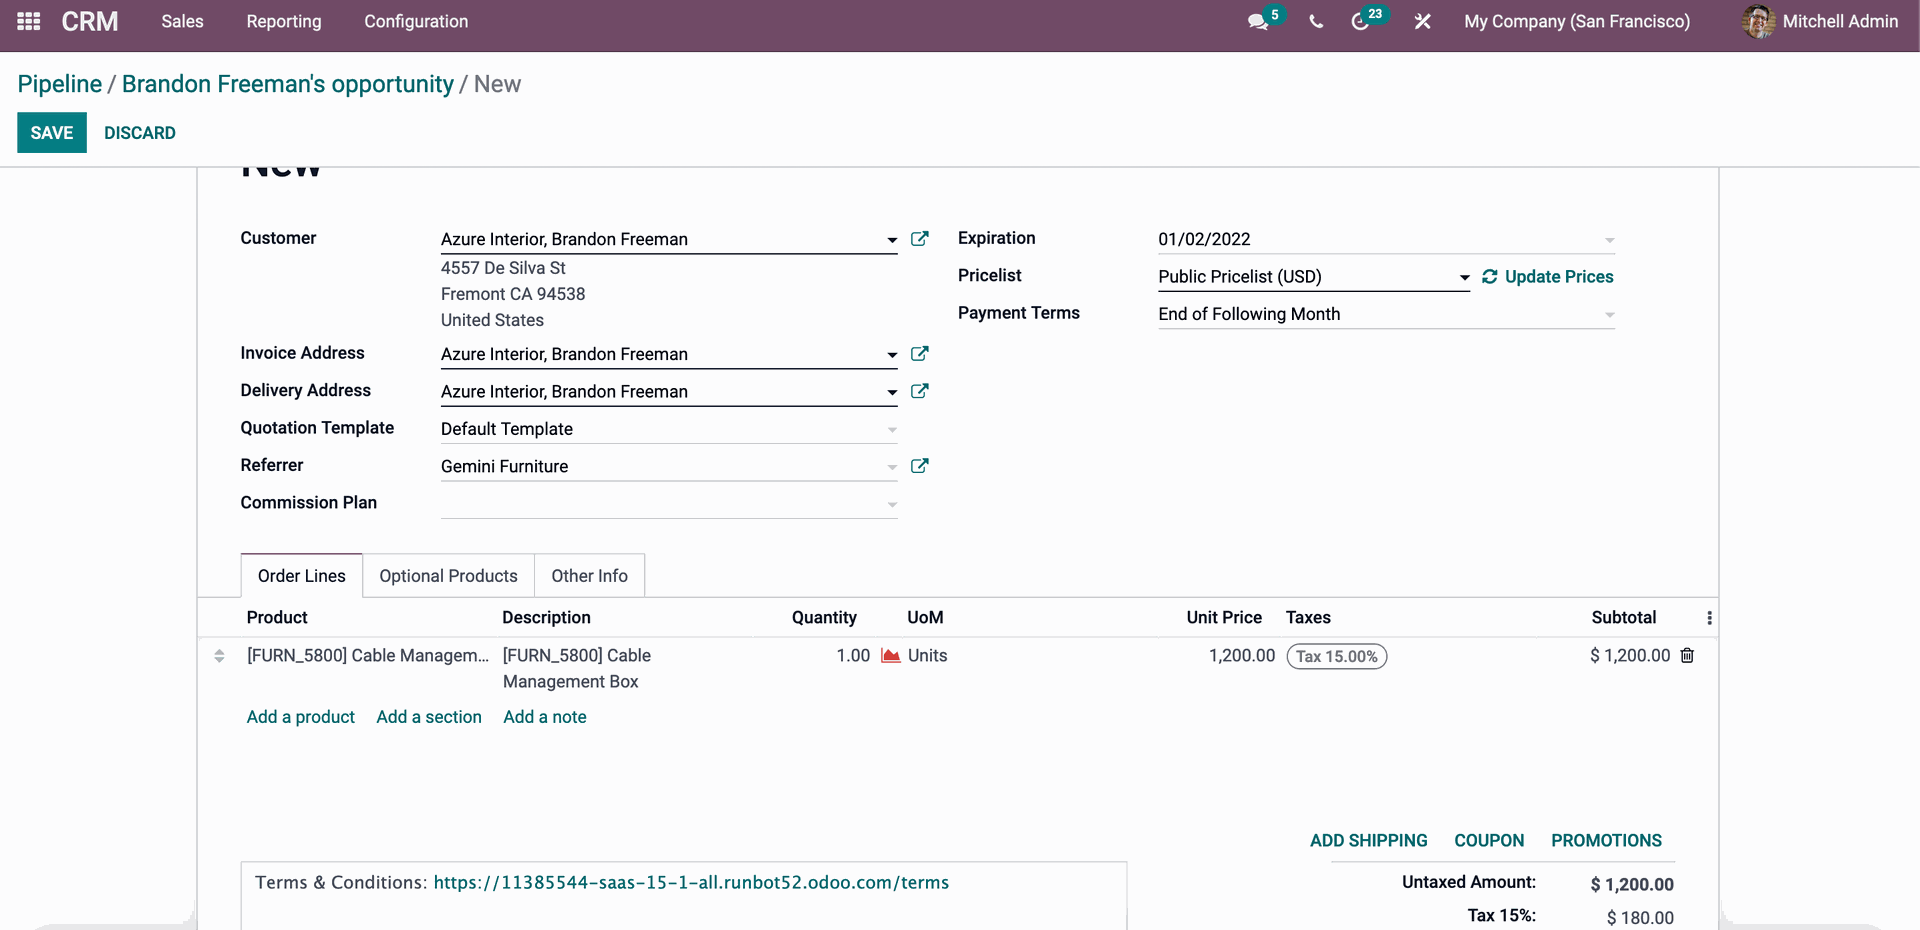This screenshot has height=930, width=1920.
Task: Click the SAVE button
Action: coord(52,133)
